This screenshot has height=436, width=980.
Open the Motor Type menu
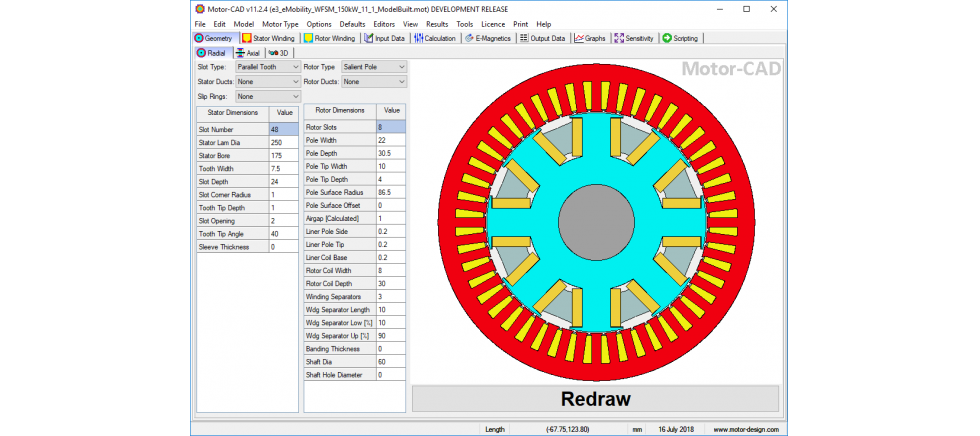(x=280, y=24)
